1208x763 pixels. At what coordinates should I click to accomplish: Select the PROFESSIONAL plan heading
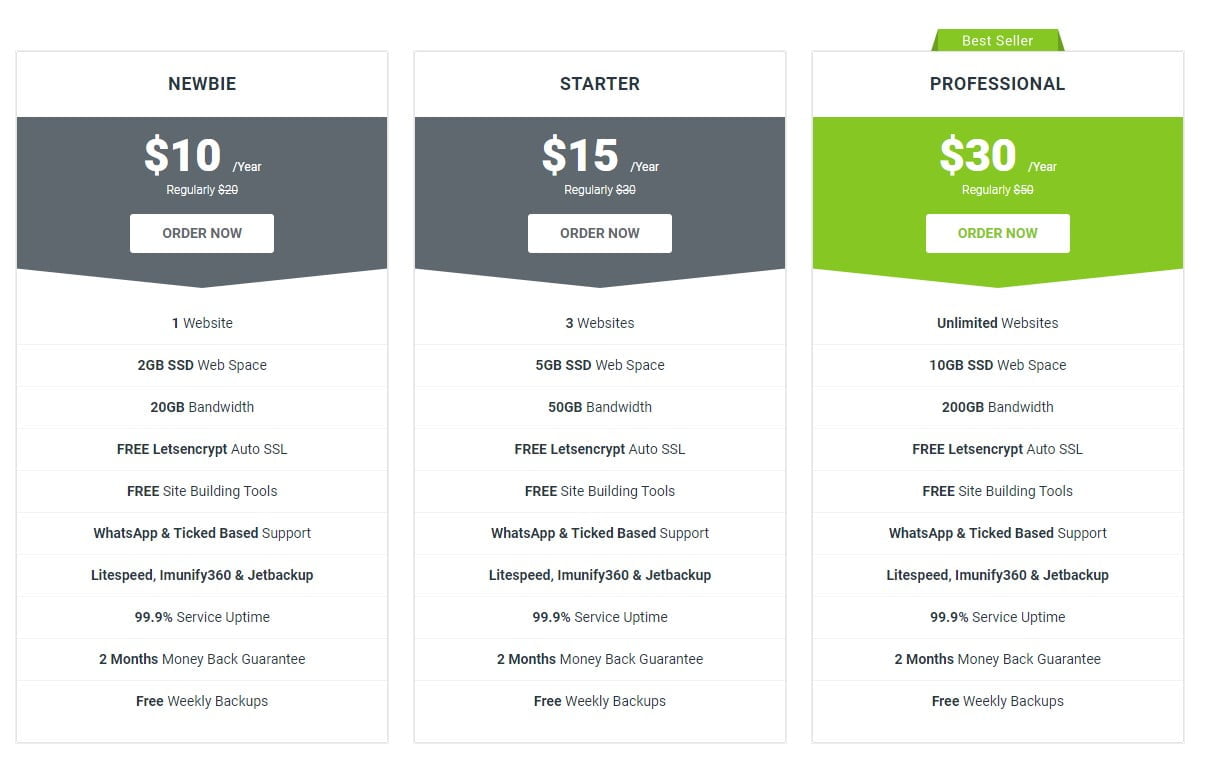997,84
